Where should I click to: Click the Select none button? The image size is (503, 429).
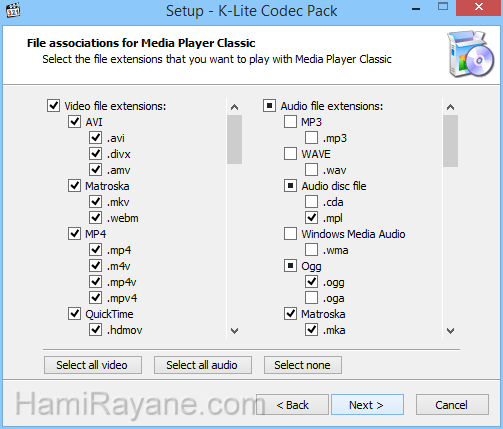point(303,365)
